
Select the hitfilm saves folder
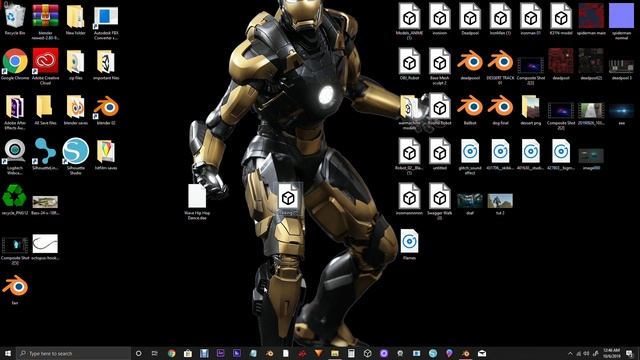(106, 151)
